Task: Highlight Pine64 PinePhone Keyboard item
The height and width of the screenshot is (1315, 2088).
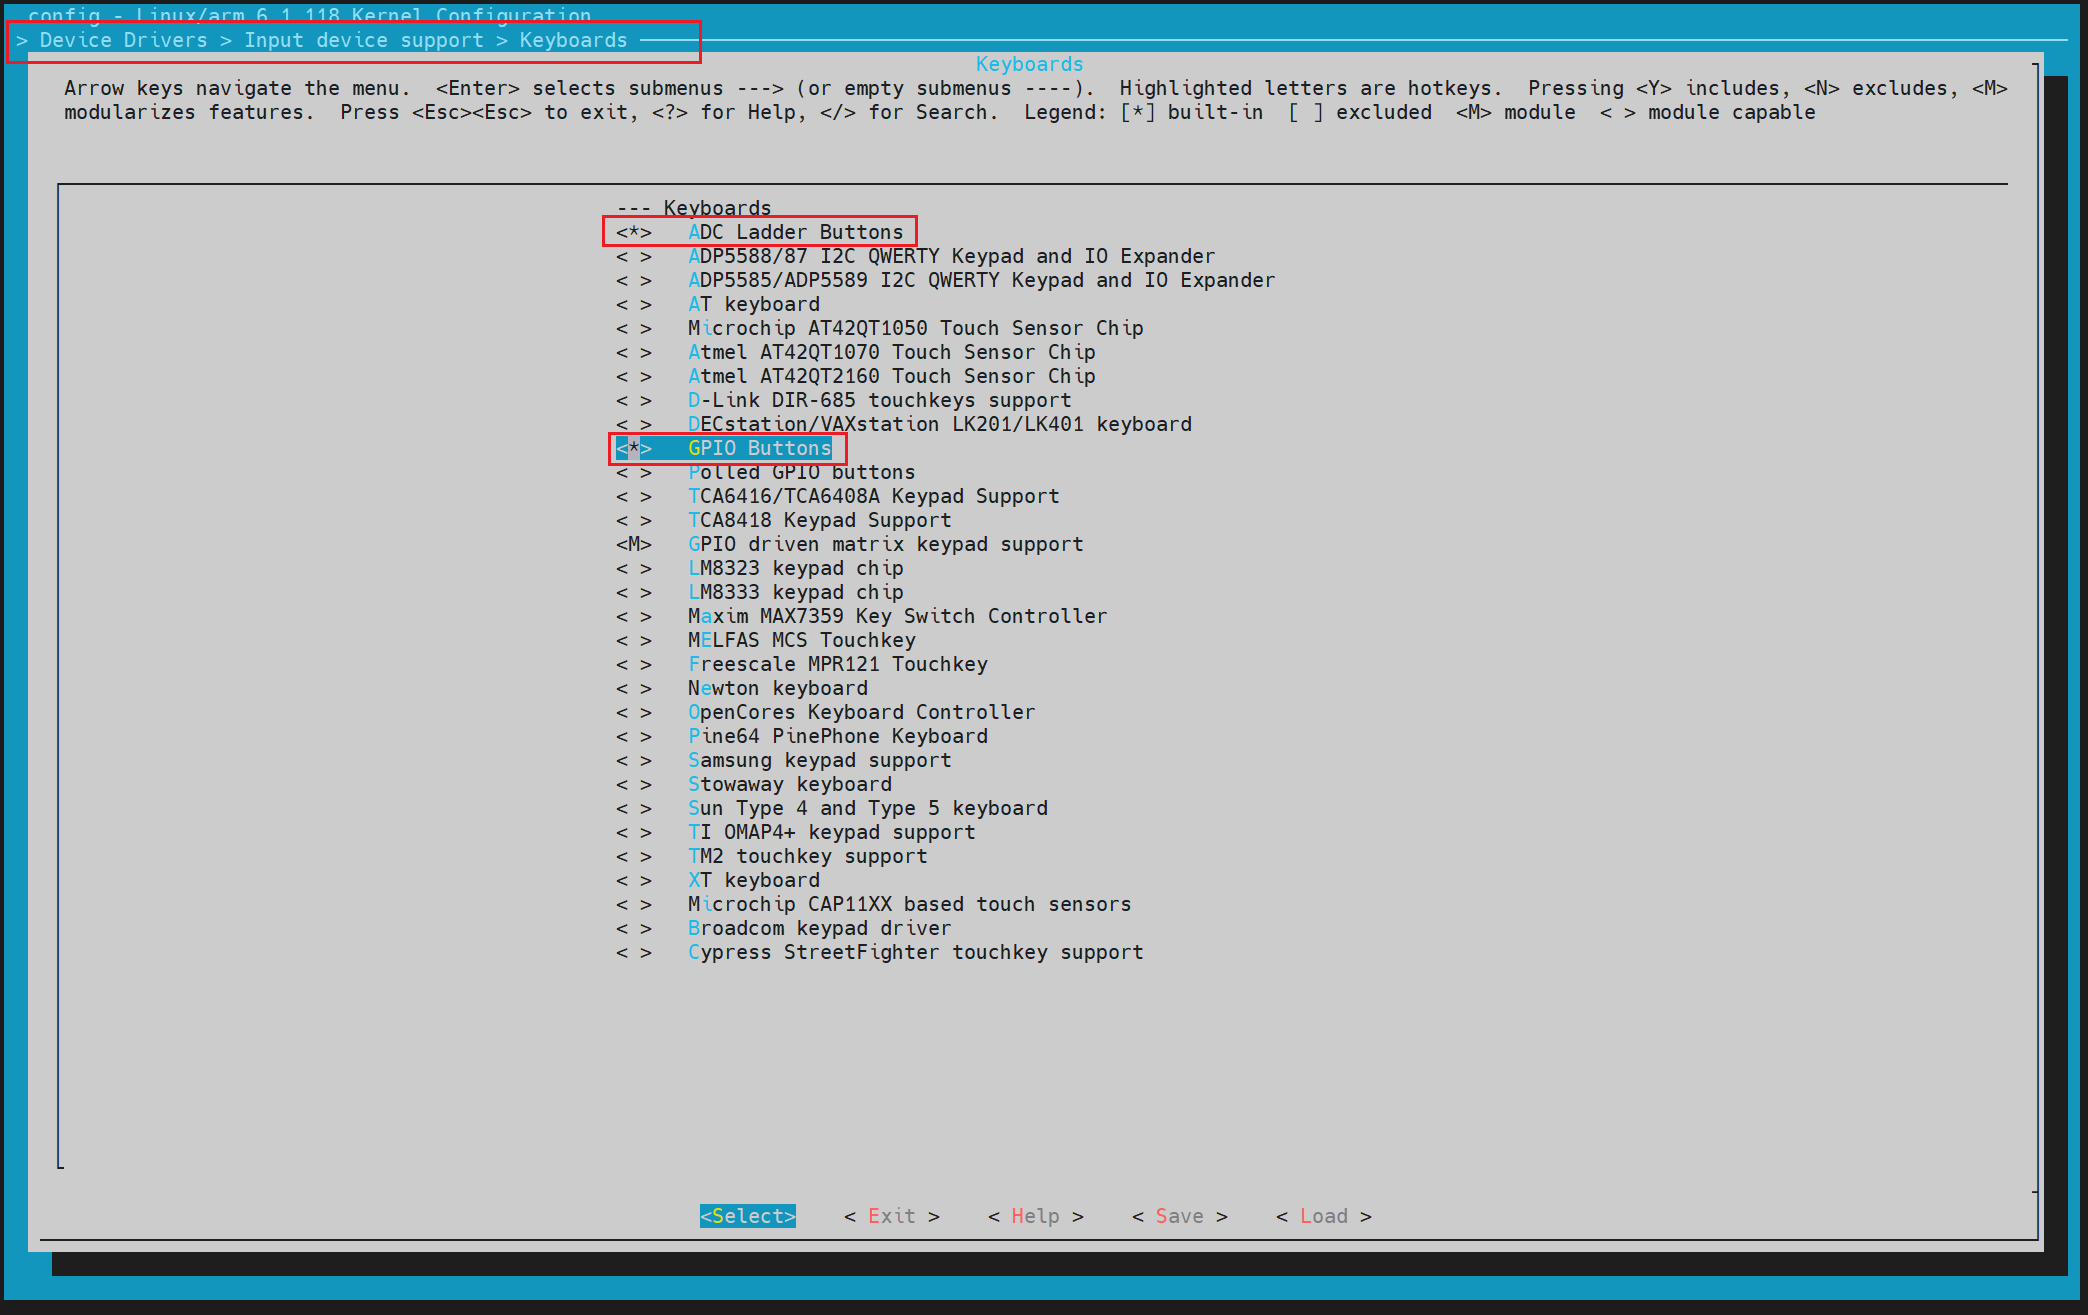Action: tap(837, 737)
